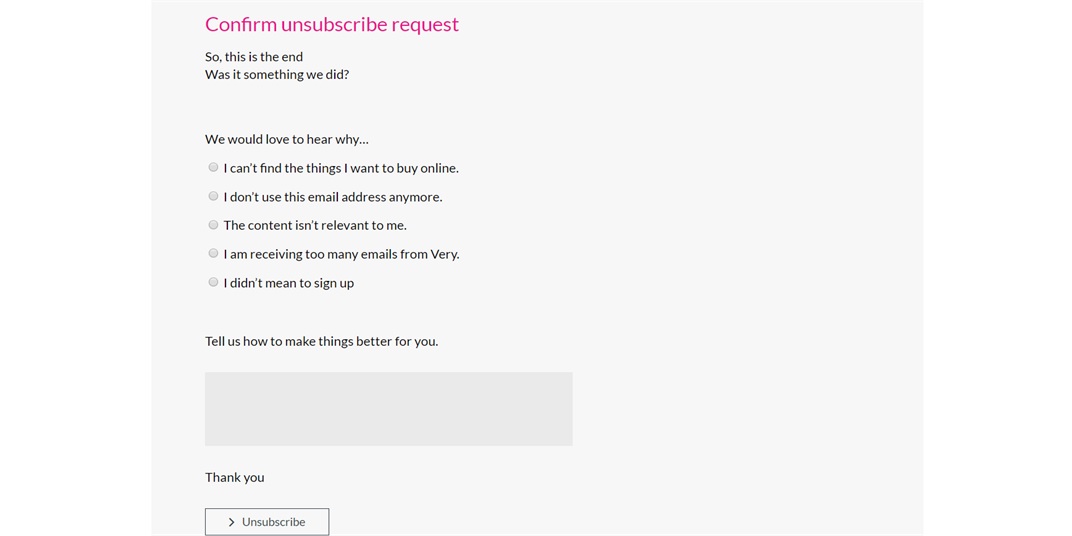The width and height of the screenshot is (1072, 536).
Task: Click label text "too many emails from Very."
Action: 384,254
